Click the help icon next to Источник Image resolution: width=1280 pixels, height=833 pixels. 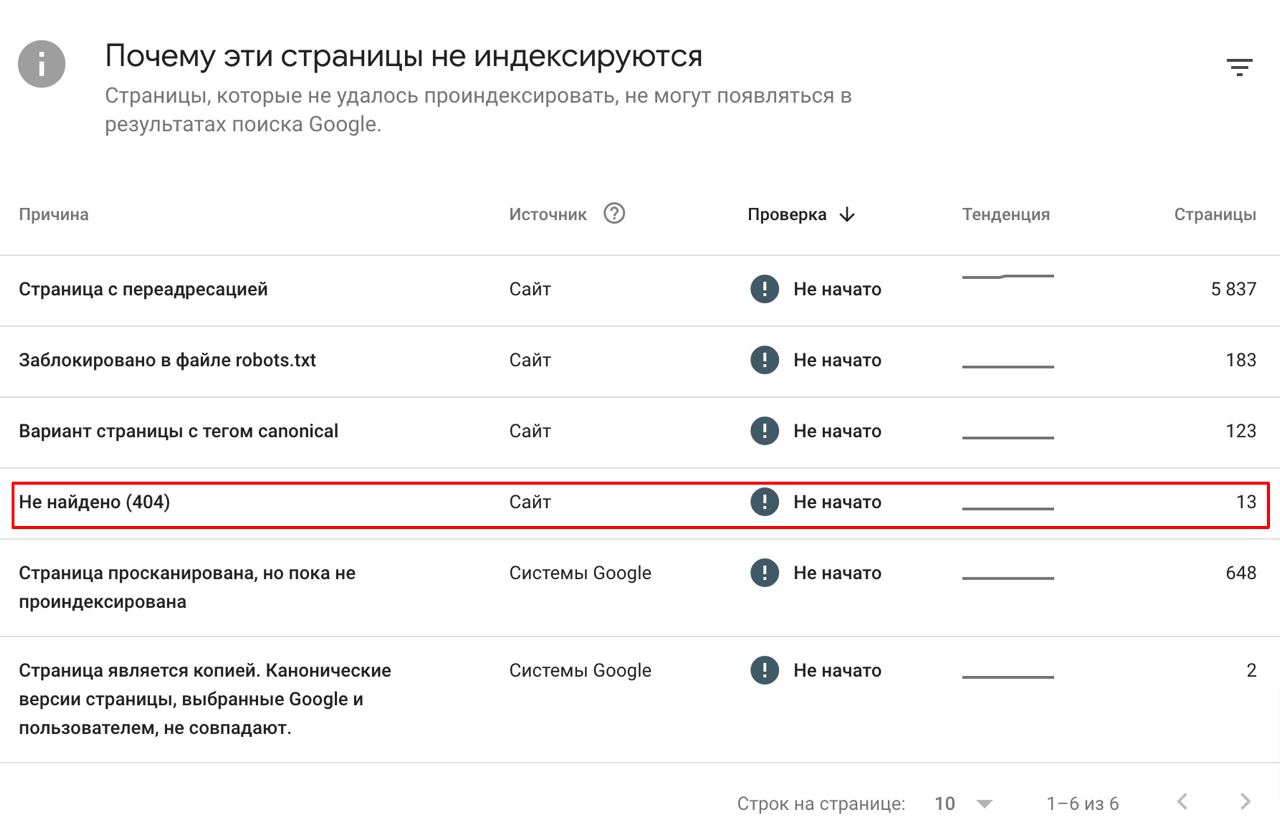pyautogui.click(x=614, y=213)
